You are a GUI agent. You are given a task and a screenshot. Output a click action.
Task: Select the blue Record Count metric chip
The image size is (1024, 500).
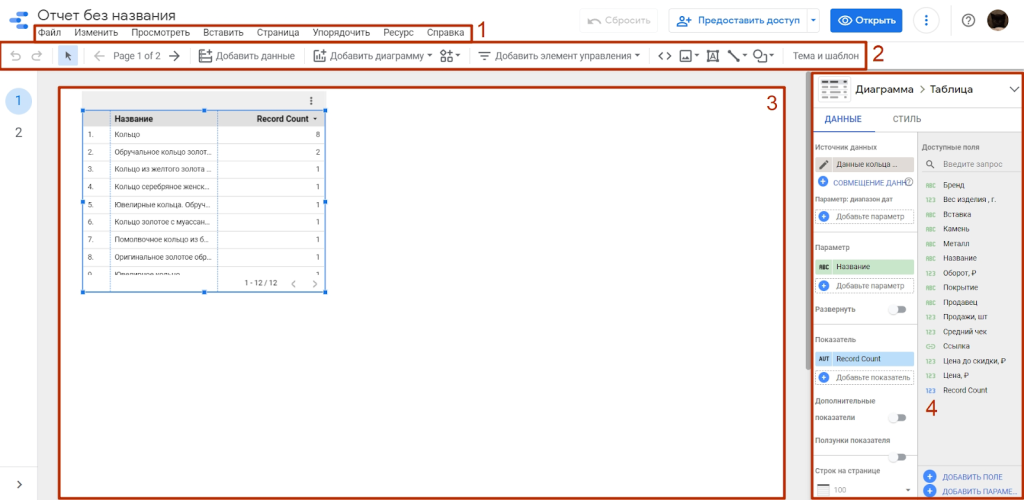[864, 358]
